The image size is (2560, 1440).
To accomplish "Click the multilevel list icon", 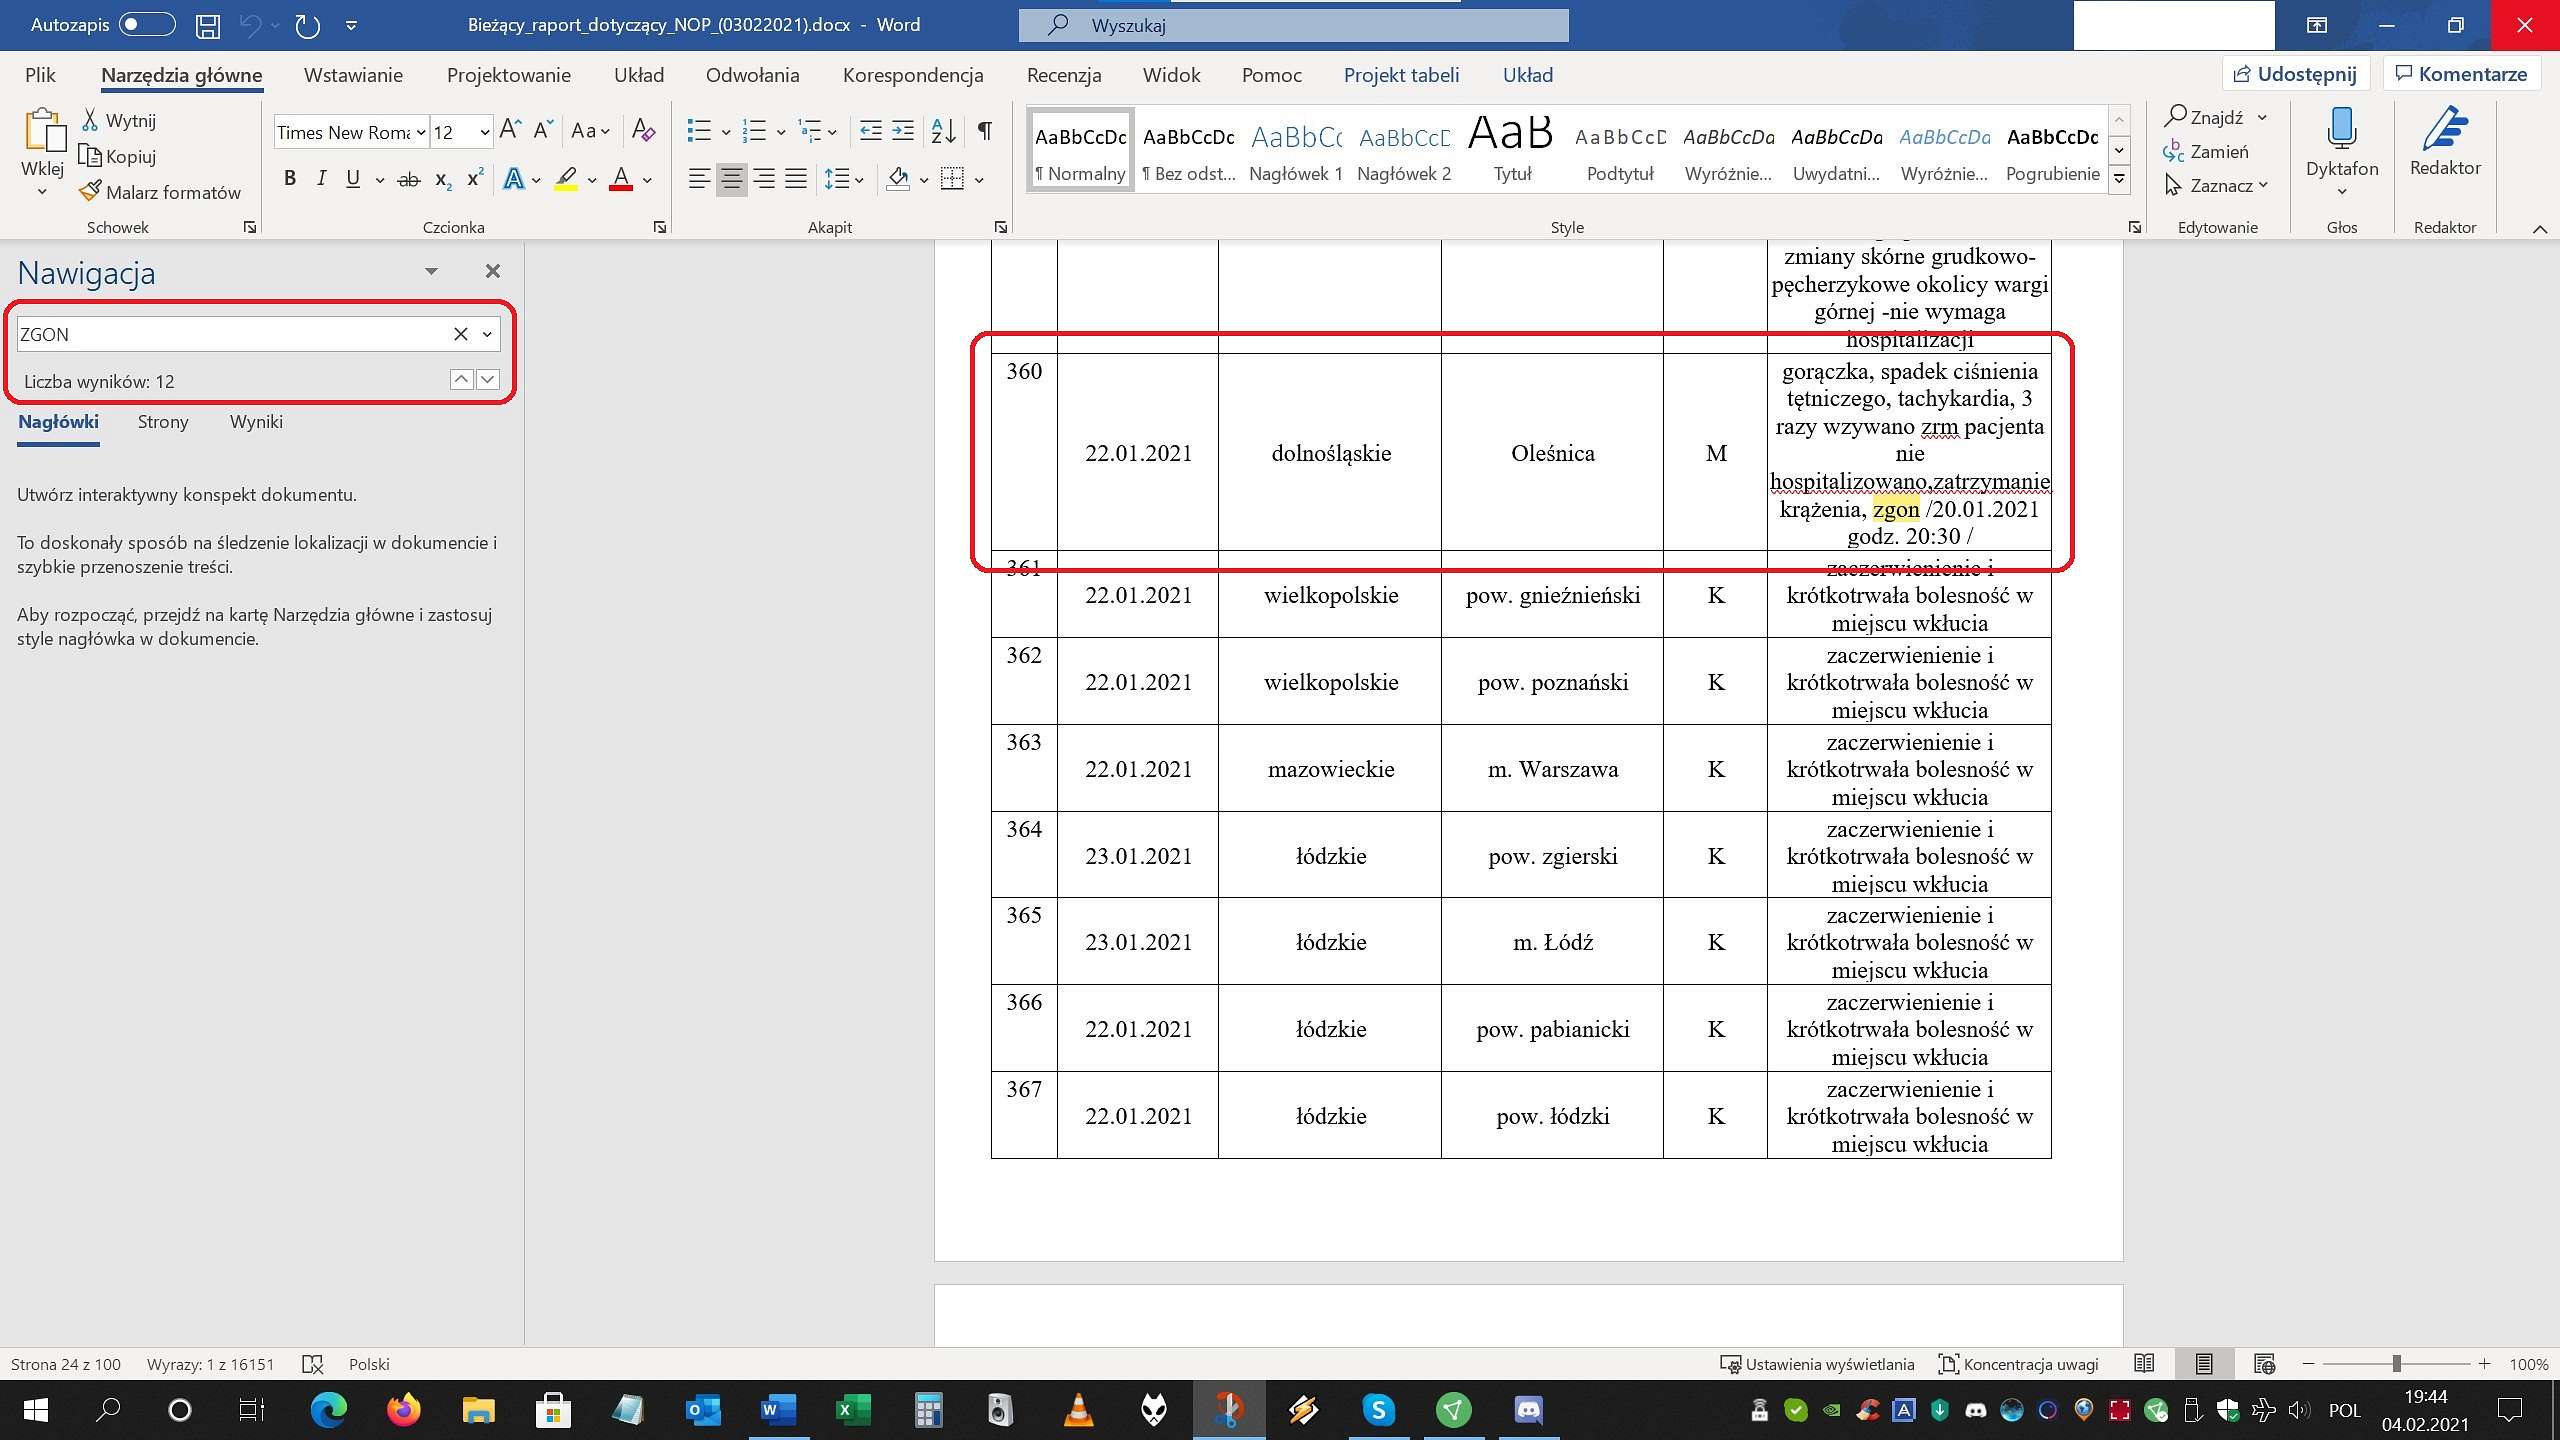I will tap(809, 131).
